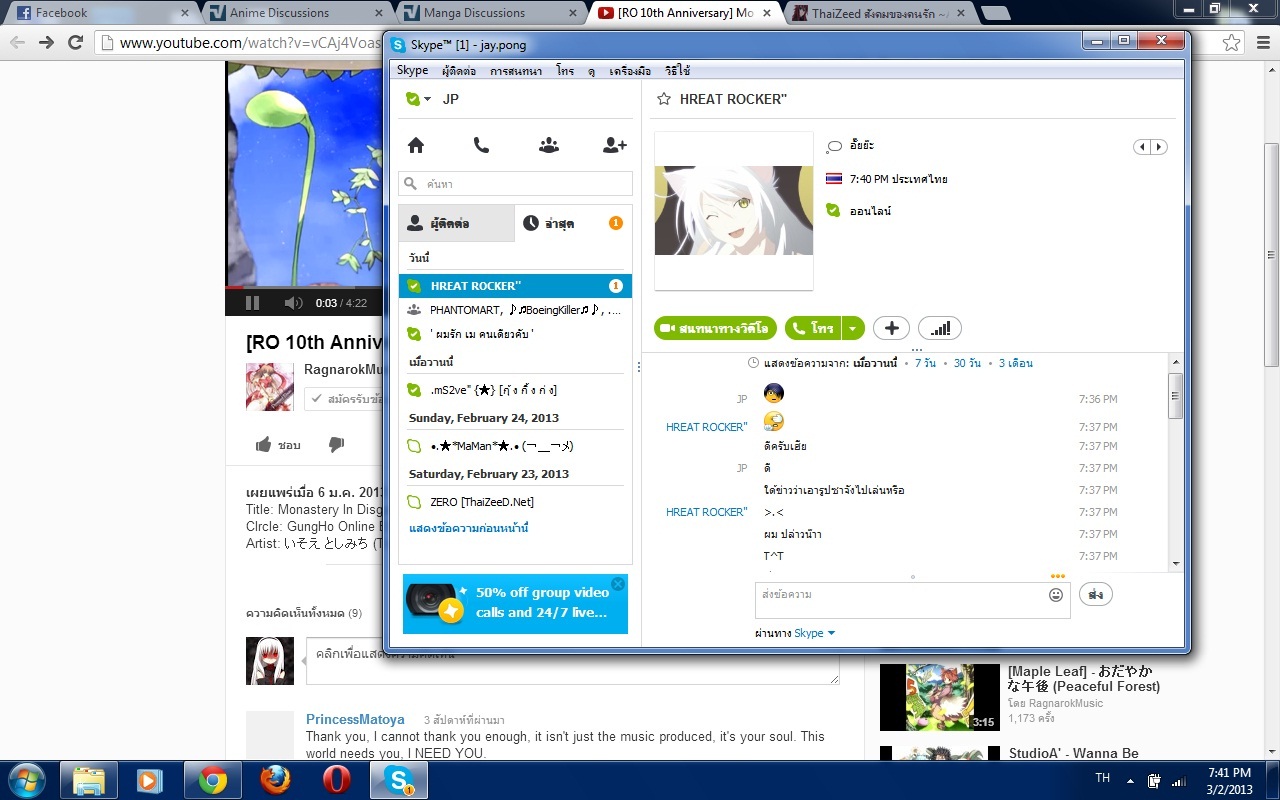Start video call with สนทนาทางวิดีโอ button
This screenshot has height=800, width=1280.
(x=715, y=328)
